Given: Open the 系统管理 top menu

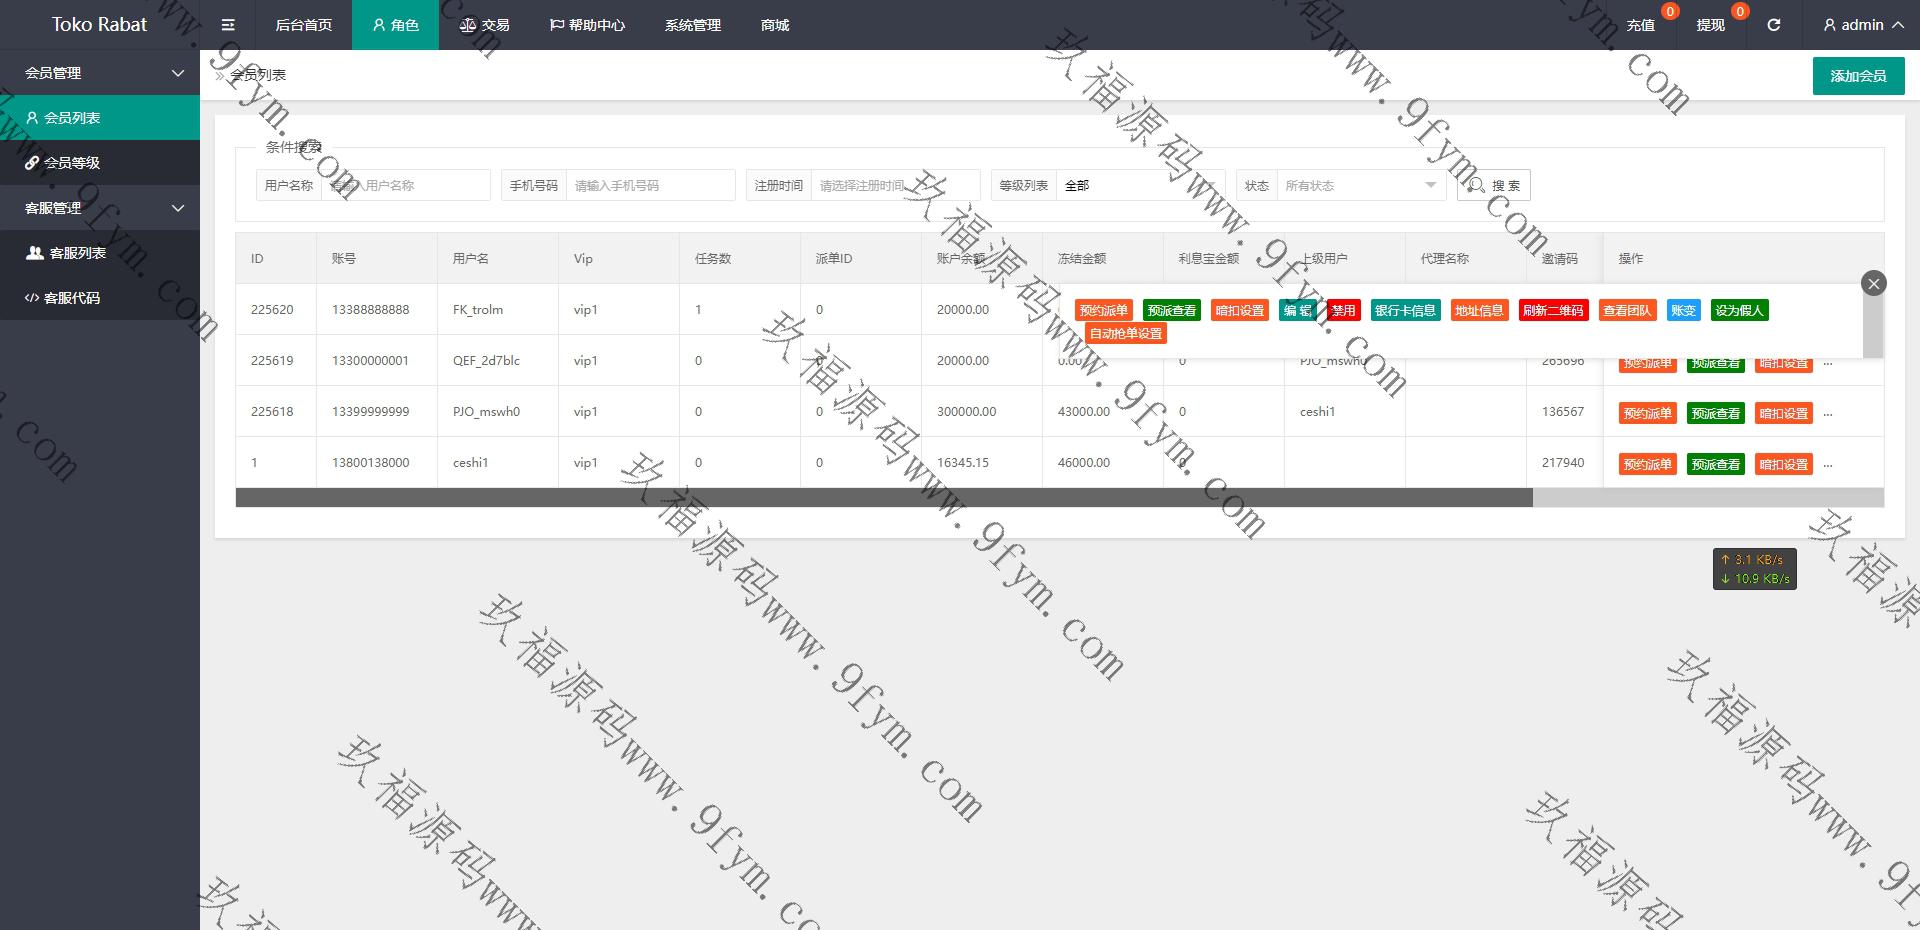Looking at the screenshot, I should [692, 25].
